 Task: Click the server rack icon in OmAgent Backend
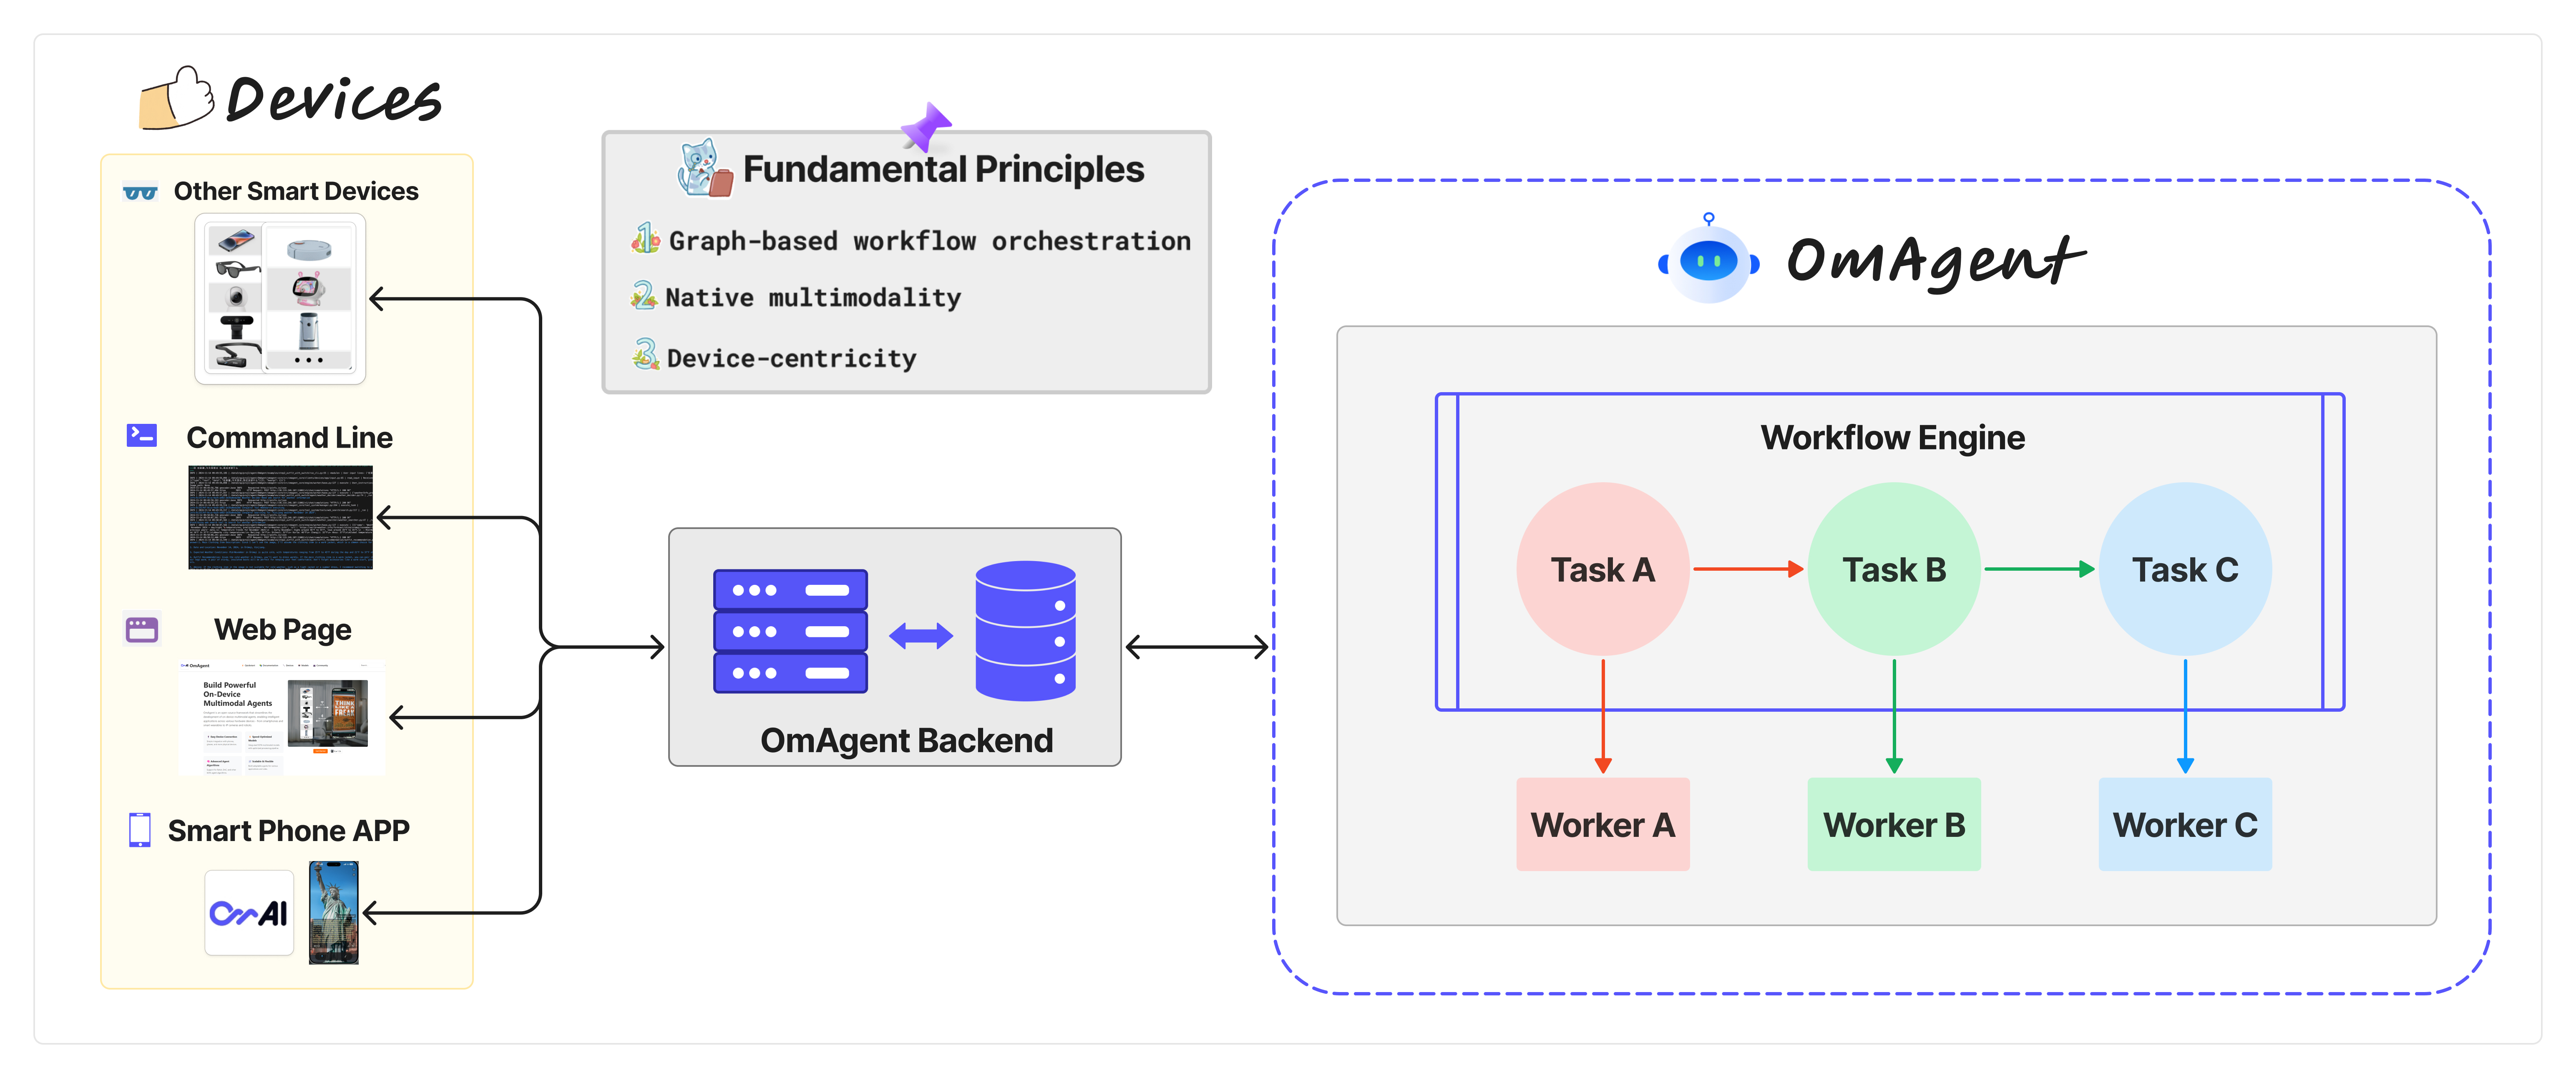click(790, 631)
